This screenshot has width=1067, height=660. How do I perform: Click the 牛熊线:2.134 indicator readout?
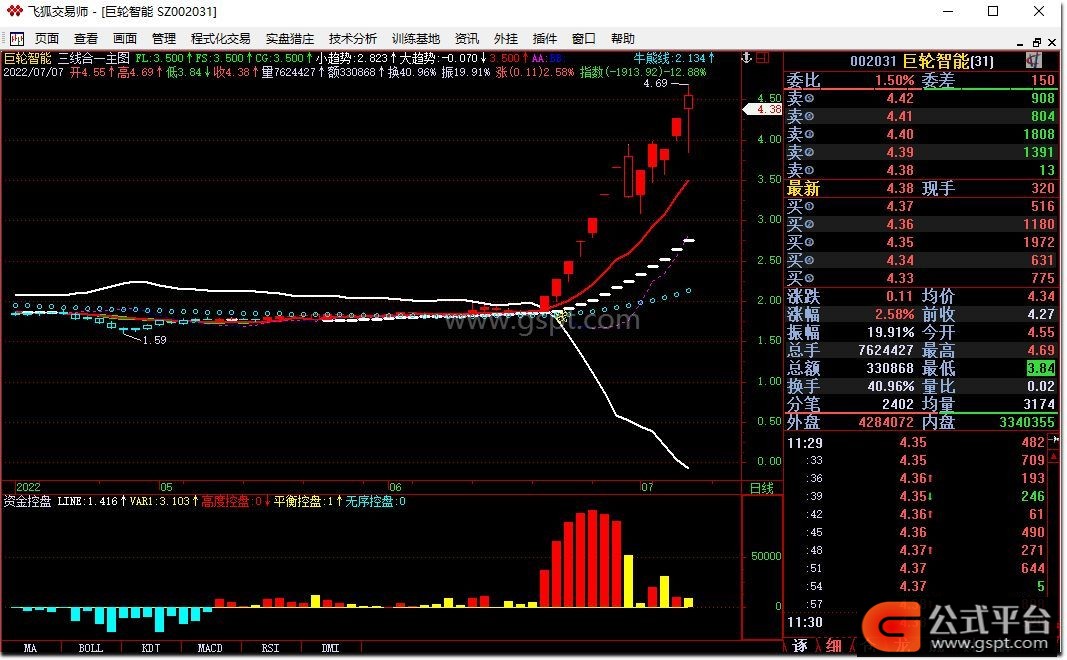click(x=674, y=59)
